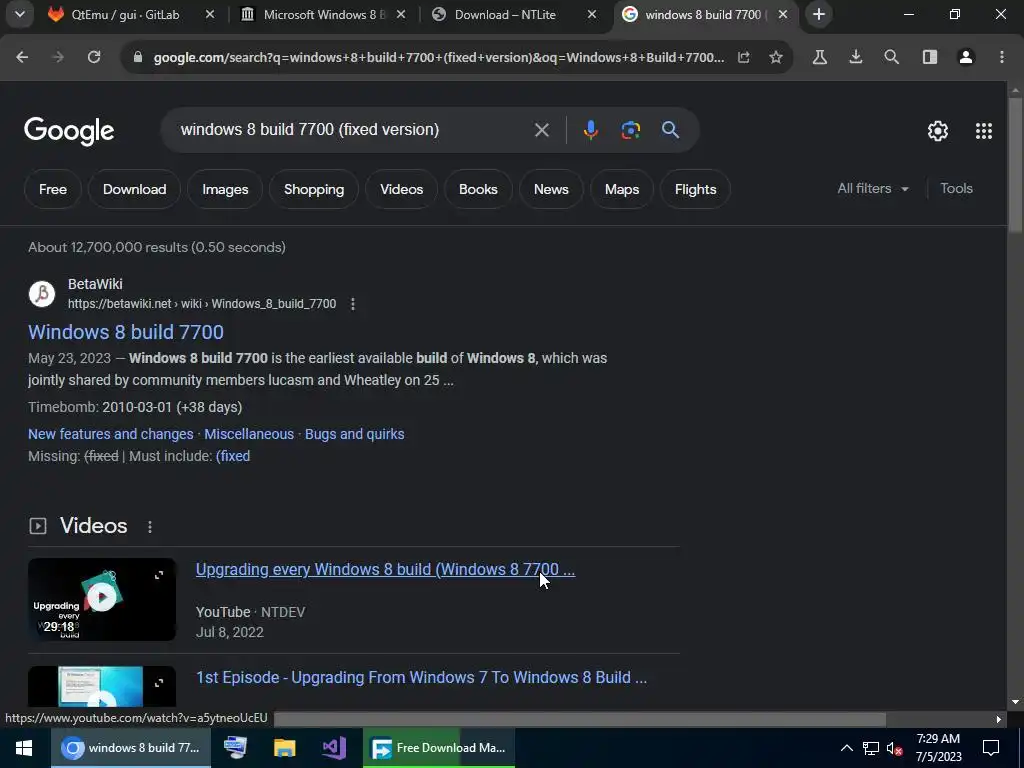Select the Books filter chip
The image size is (1024, 768).
478,189
